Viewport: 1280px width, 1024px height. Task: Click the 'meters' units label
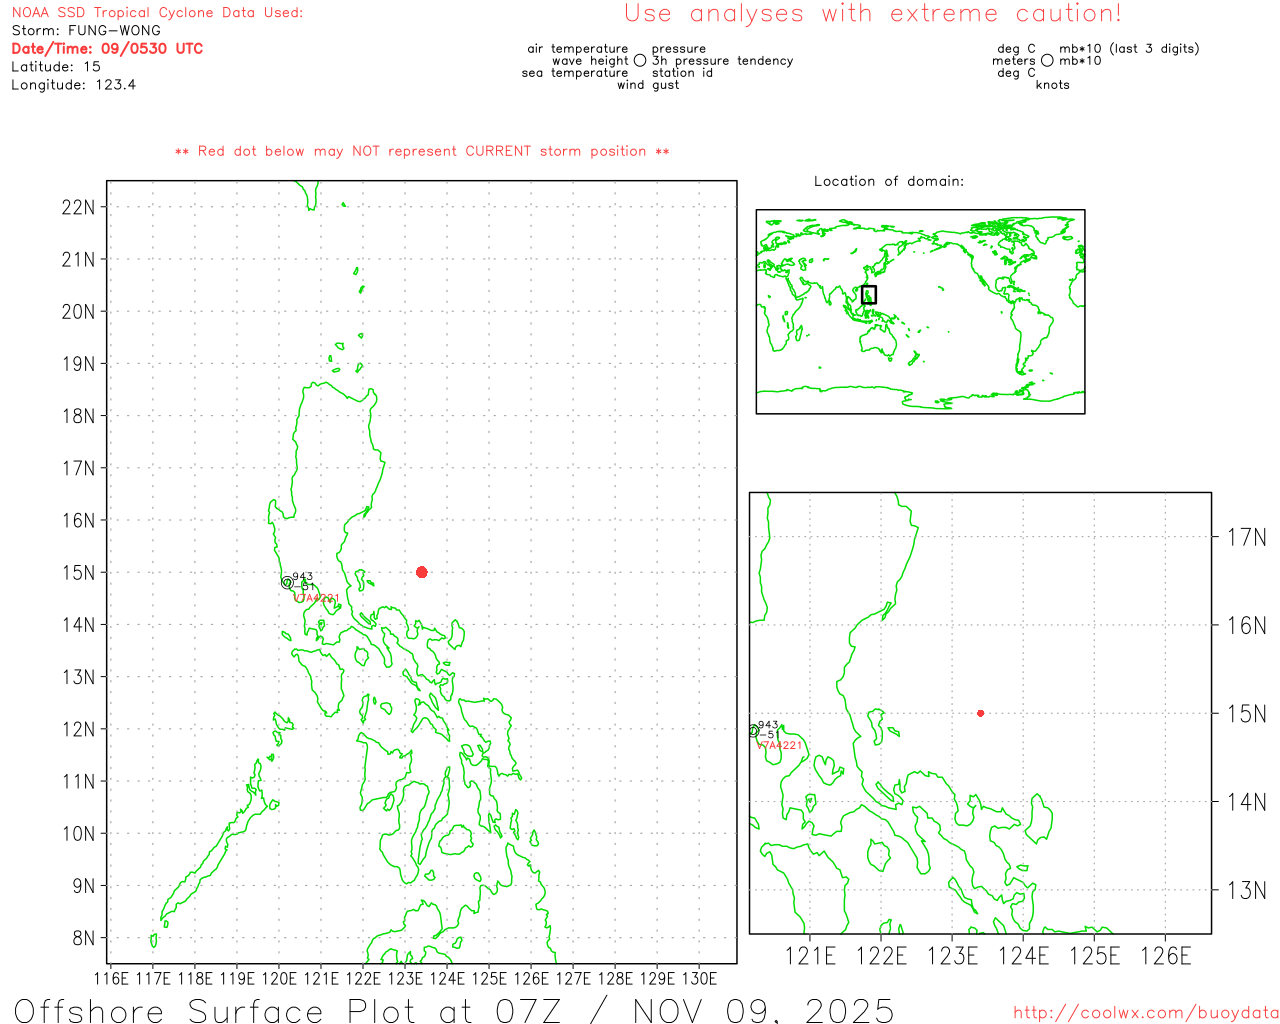point(1014,61)
